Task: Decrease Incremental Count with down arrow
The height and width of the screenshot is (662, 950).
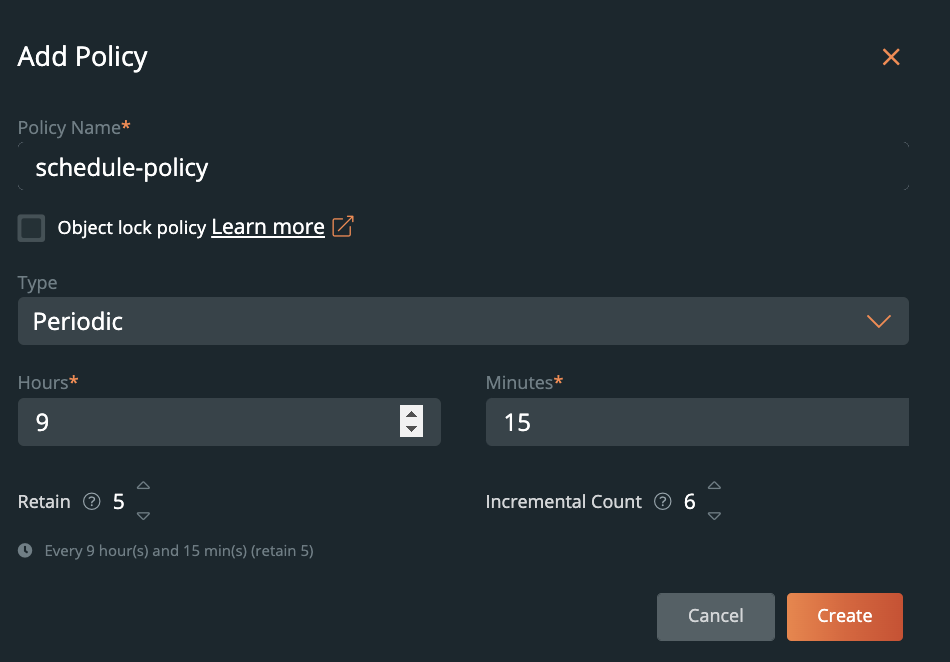Action: point(714,516)
